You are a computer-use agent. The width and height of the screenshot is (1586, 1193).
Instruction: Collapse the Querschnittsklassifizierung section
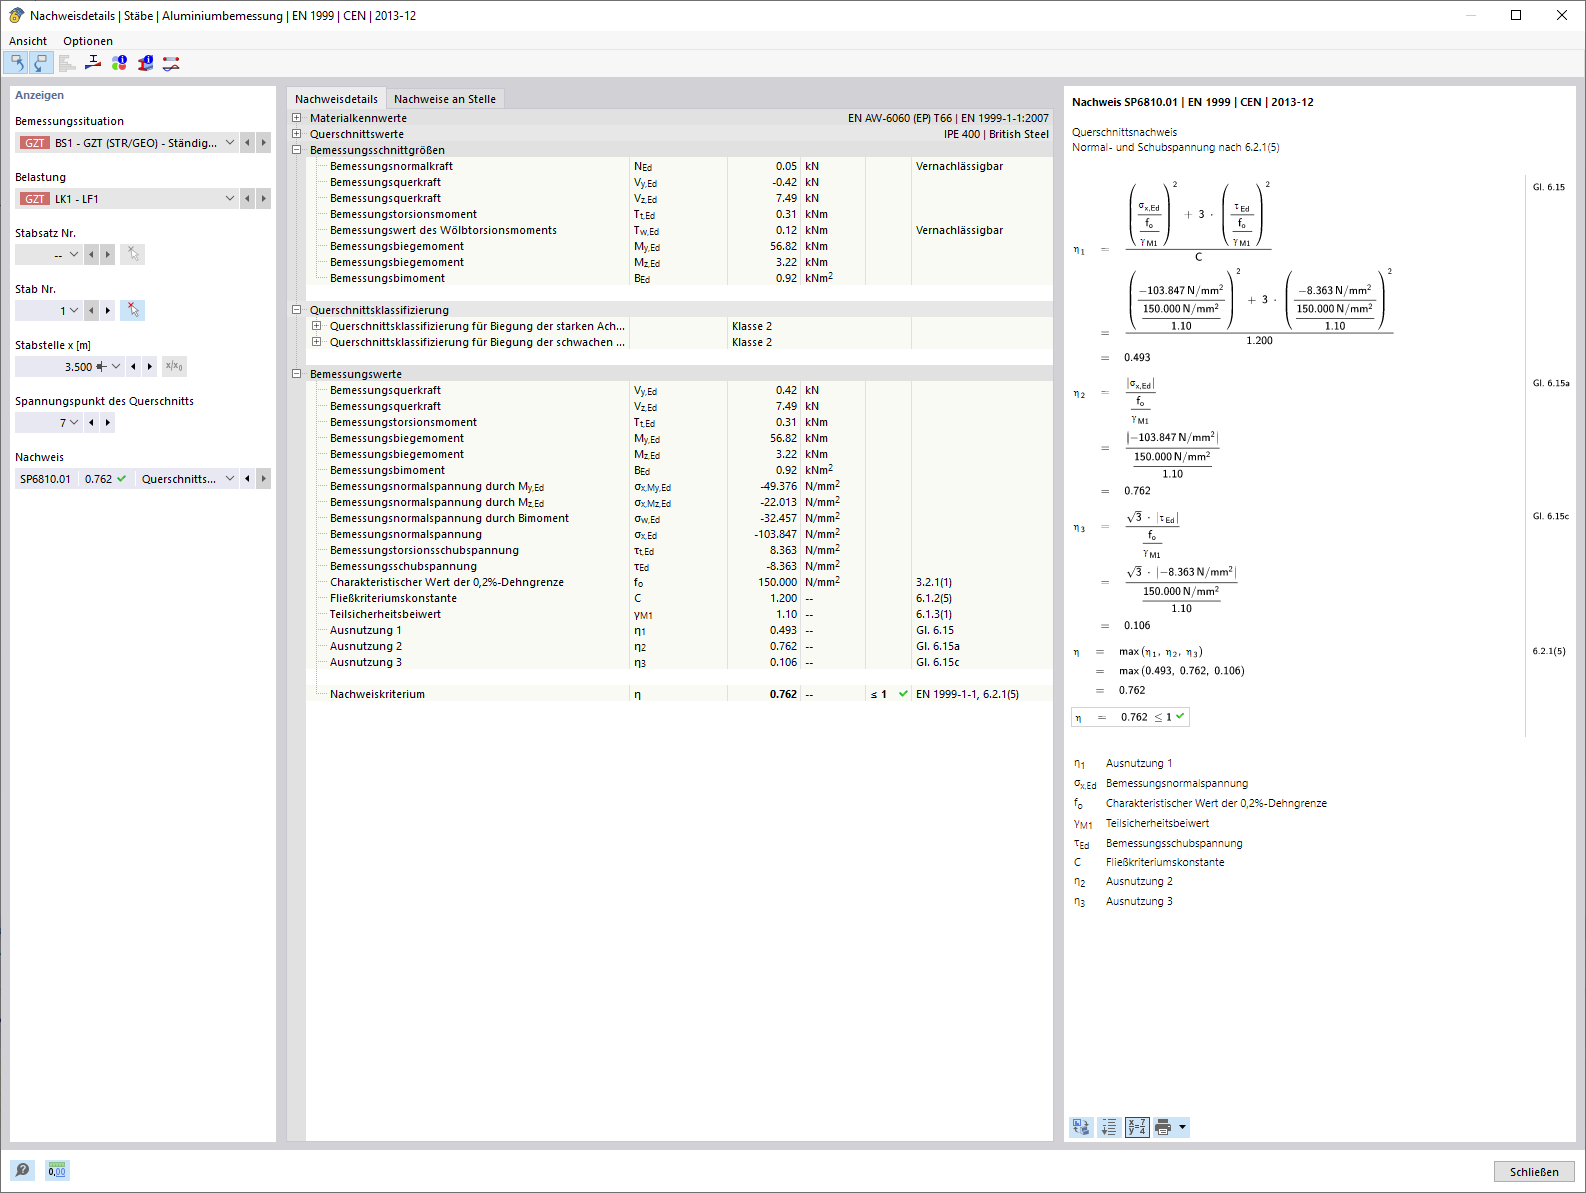(297, 310)
